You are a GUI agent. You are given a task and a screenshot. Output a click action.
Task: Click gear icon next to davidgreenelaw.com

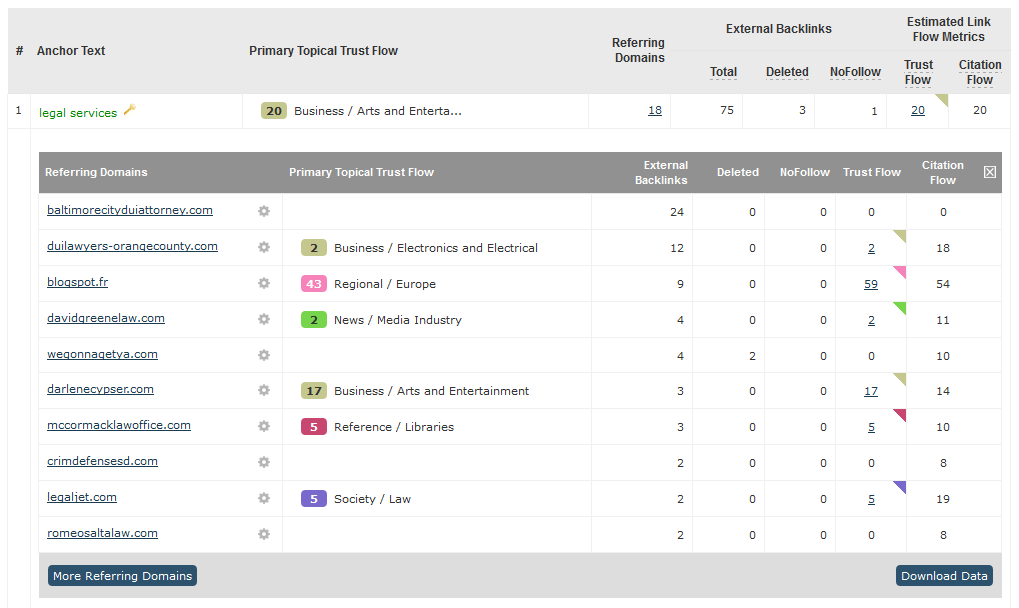264,319
